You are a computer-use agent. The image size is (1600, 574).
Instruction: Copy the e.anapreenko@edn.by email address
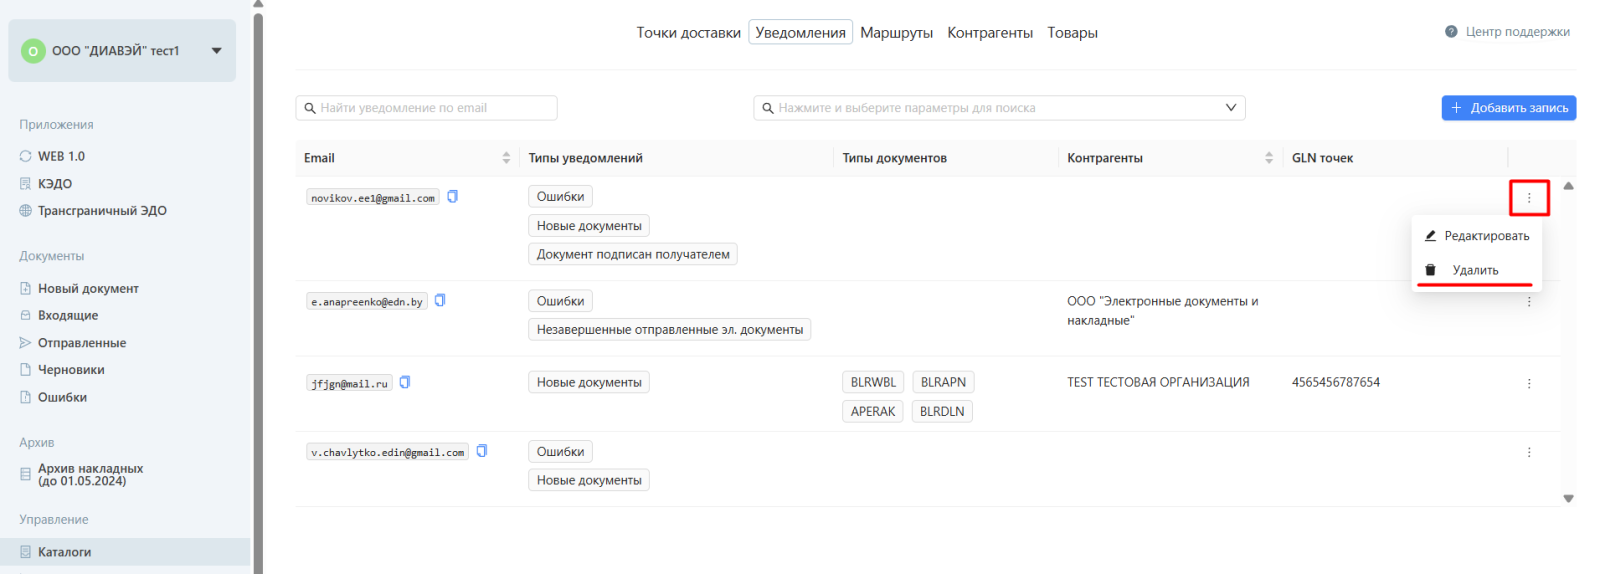pos(440,300)
